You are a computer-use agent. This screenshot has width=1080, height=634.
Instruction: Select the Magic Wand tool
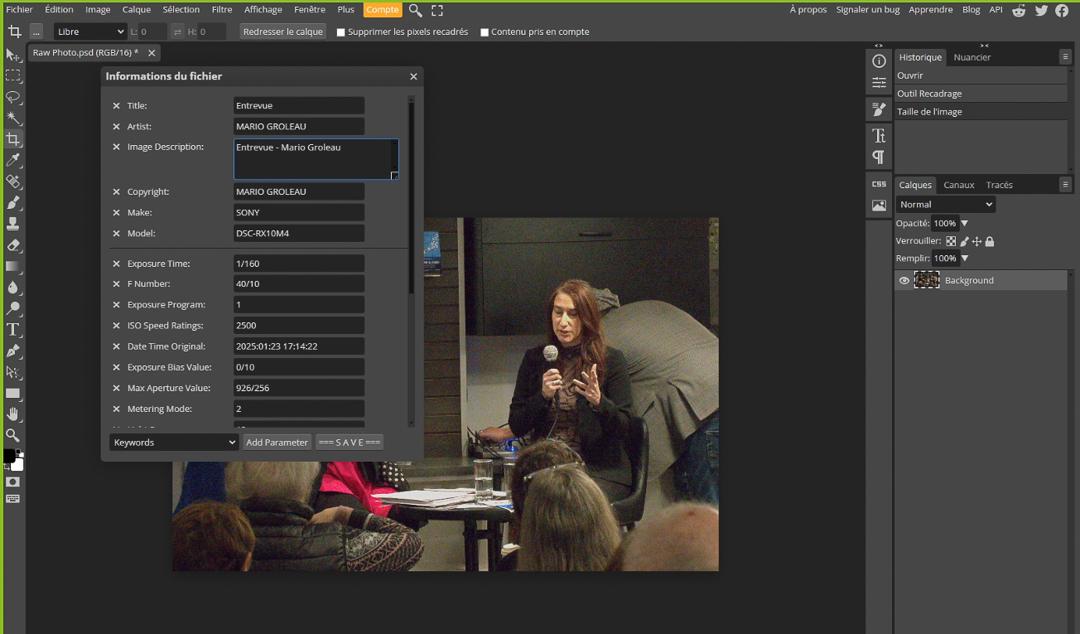tap(13, 118)
